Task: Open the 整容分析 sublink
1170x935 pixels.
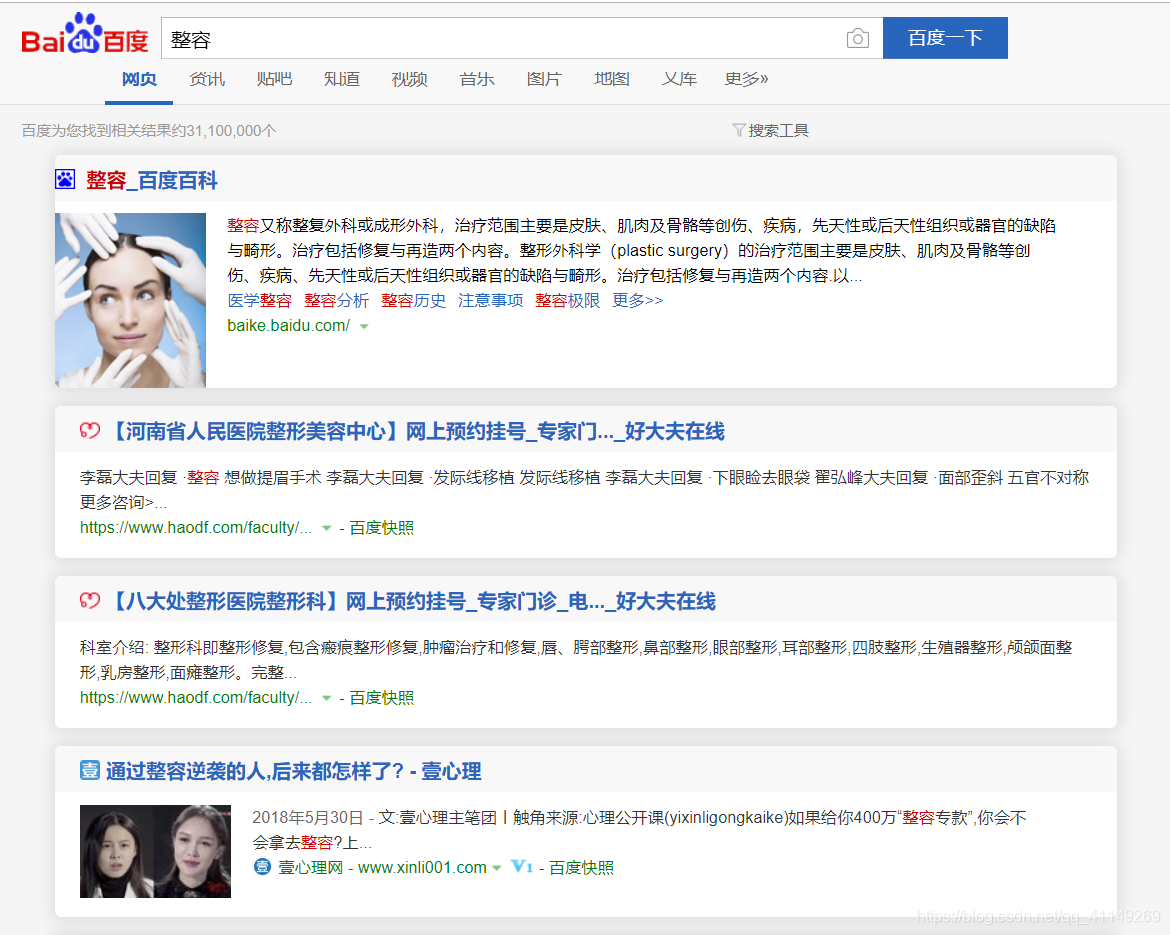Action: point(337,300)
